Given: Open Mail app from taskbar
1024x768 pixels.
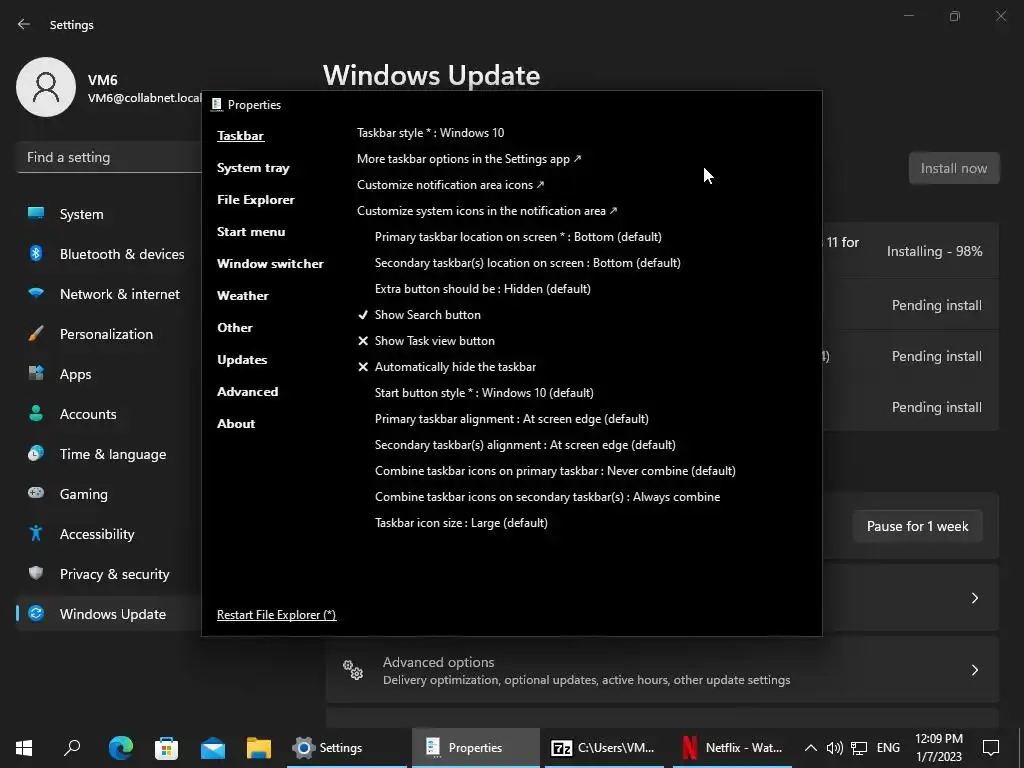Looking at the screenshot, I should pyautogui.click(x=213, y=748).
